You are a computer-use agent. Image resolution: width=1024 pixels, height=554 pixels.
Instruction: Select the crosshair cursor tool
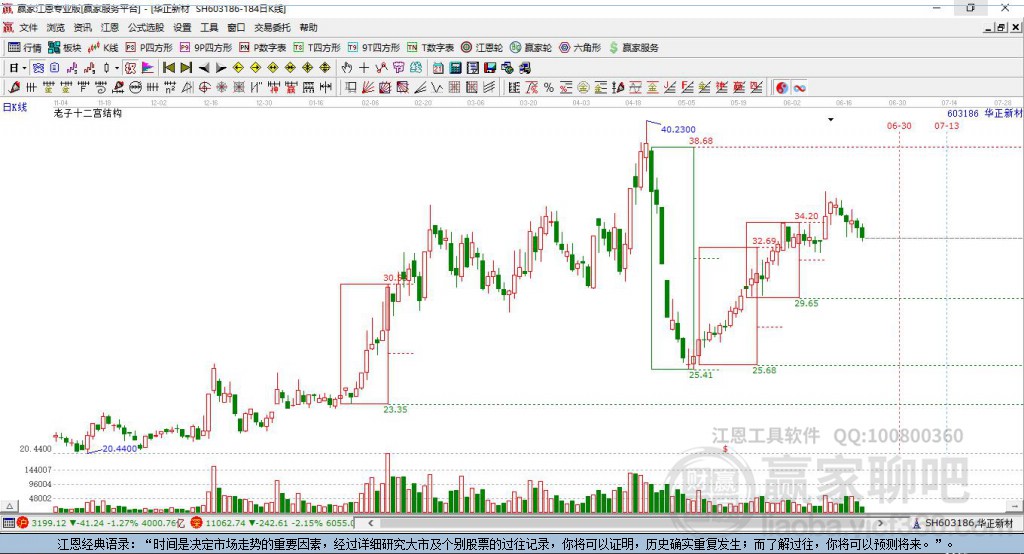point(364,67)
